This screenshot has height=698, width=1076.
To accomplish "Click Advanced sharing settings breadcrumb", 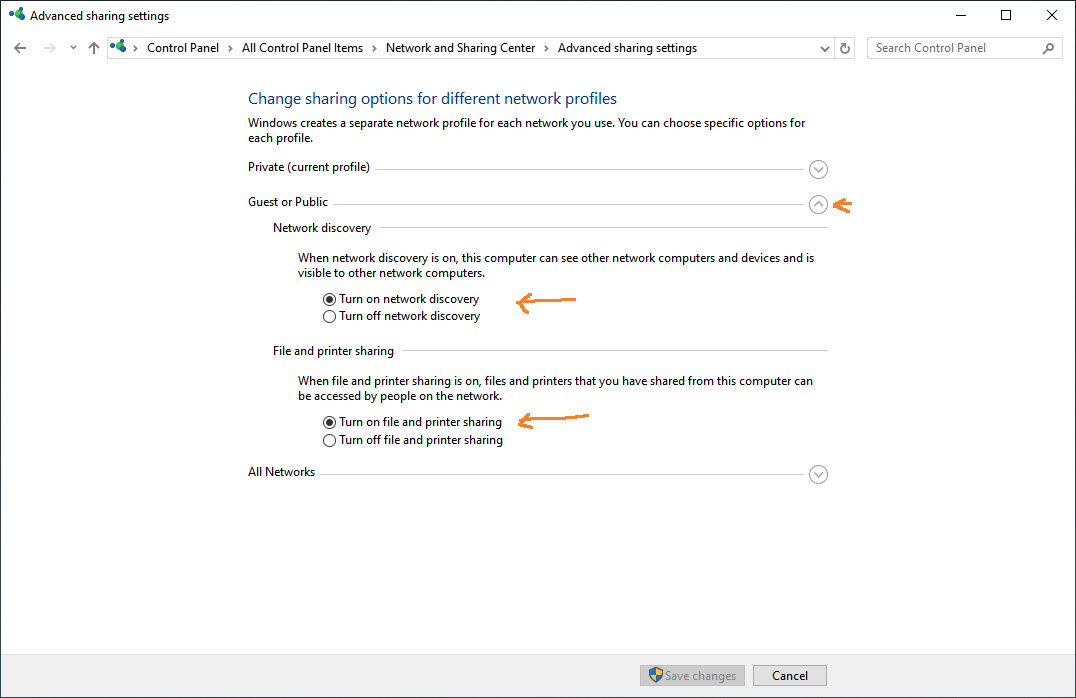I will (627, 48).
